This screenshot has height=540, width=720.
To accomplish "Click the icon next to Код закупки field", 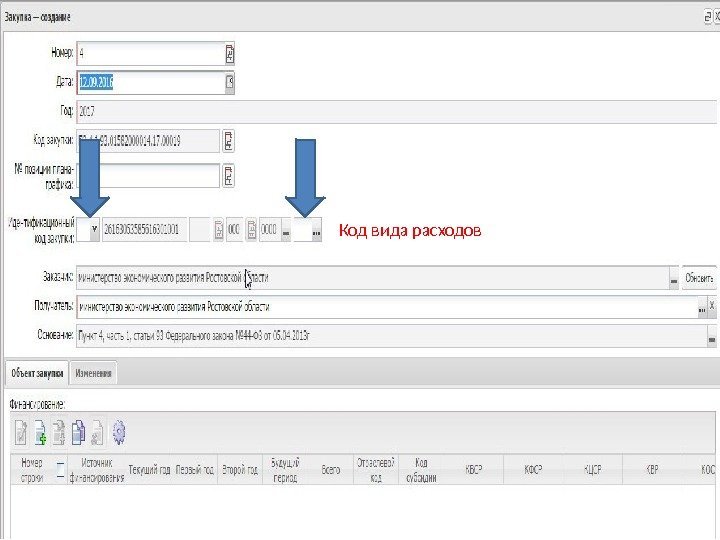I will [x=229, y=141].
